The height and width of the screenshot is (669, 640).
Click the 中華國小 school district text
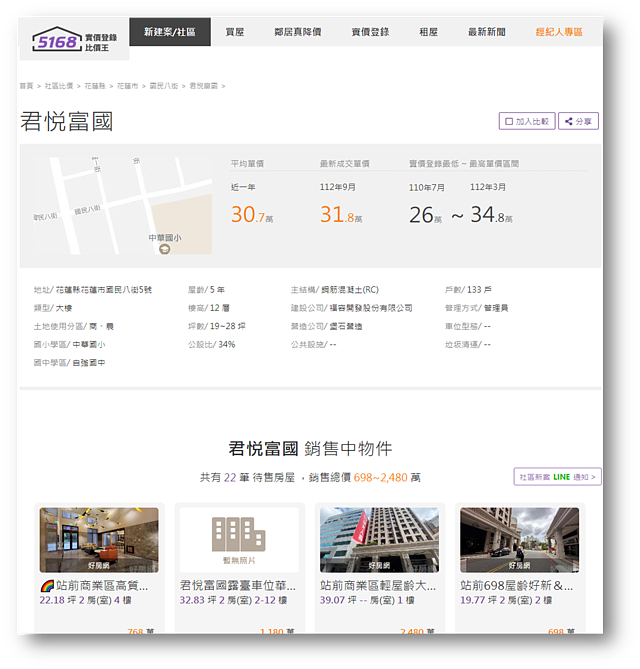pyautogui.click(x=89, y=344)
